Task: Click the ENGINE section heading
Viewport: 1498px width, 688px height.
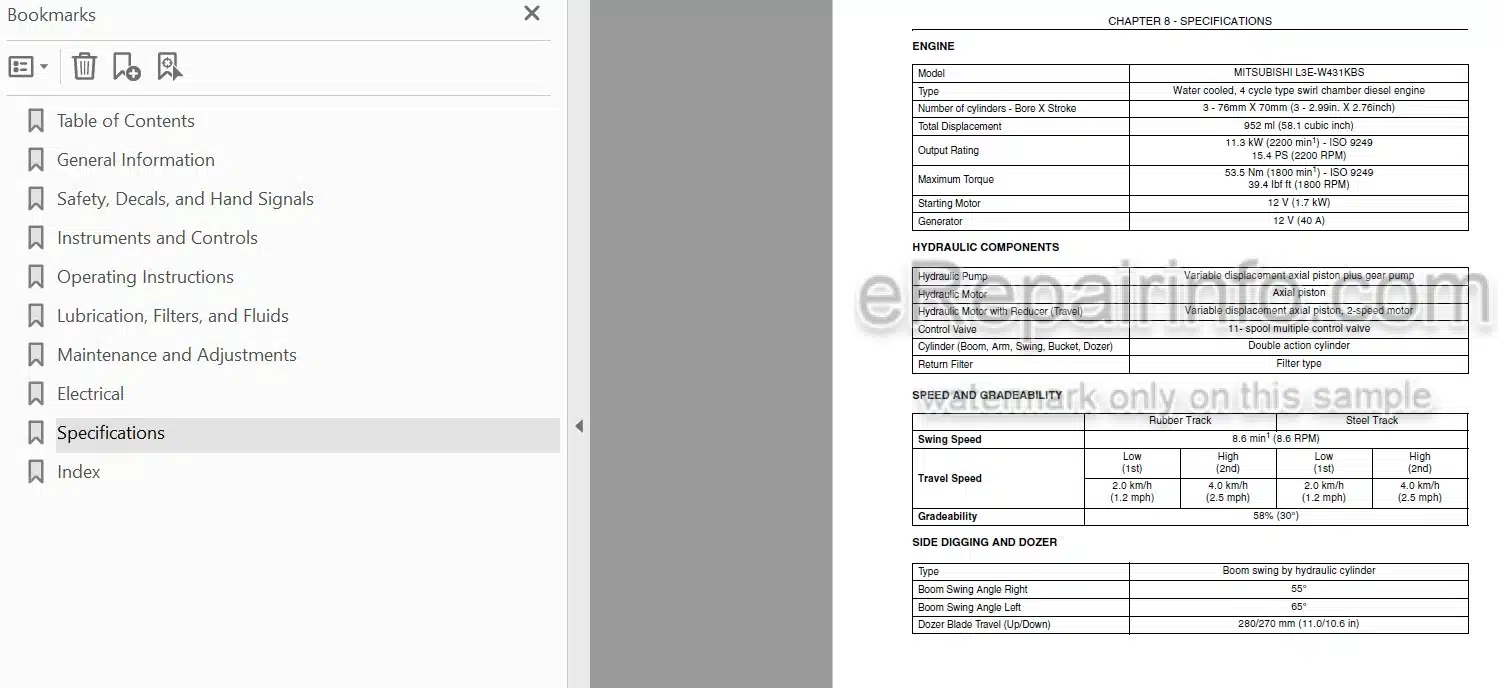Action: [933, 46]
